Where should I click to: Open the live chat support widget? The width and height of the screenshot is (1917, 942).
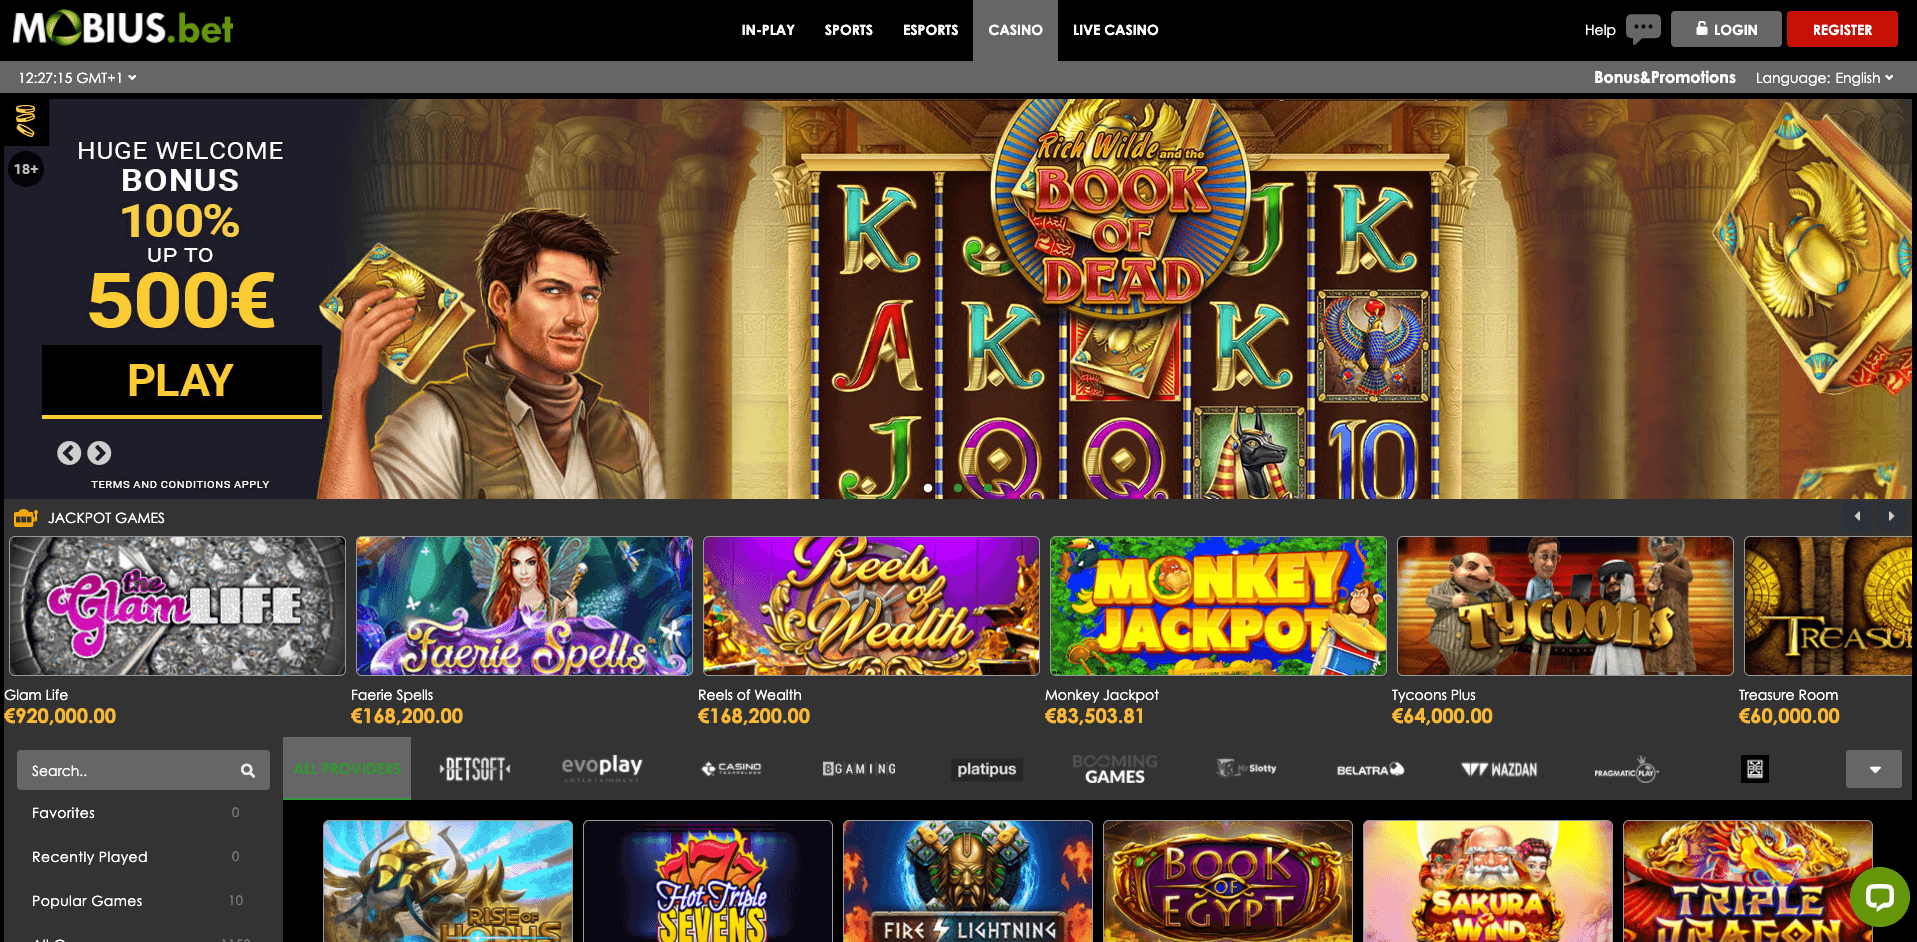tap(1879, 895)
